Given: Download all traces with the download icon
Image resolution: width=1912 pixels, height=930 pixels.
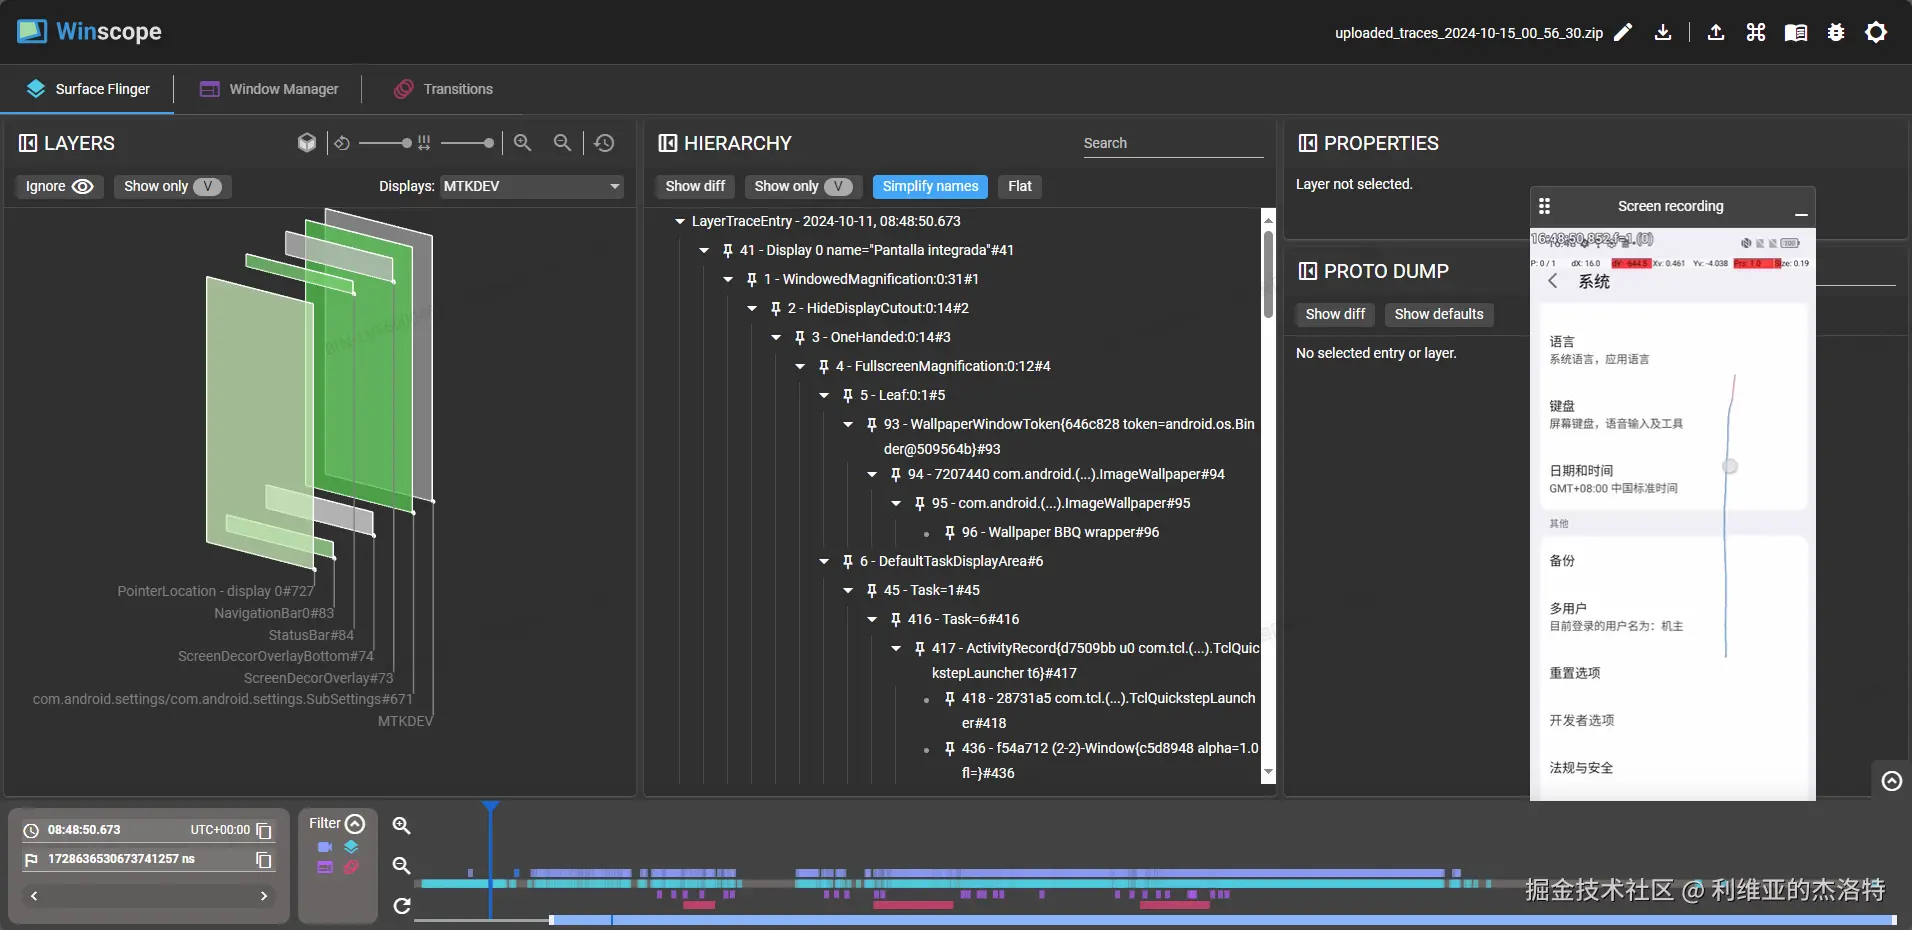Looking at the screenshot, I should (1663, 33).
